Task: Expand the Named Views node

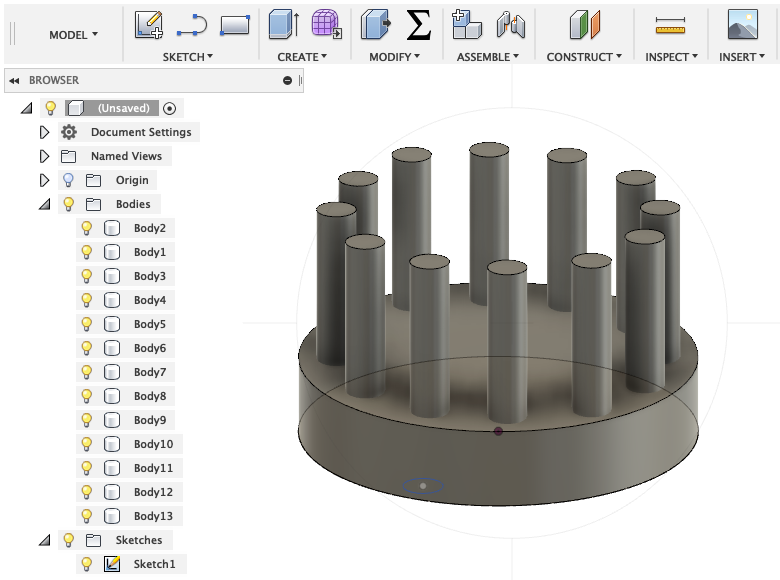Action: click(44, 156)
